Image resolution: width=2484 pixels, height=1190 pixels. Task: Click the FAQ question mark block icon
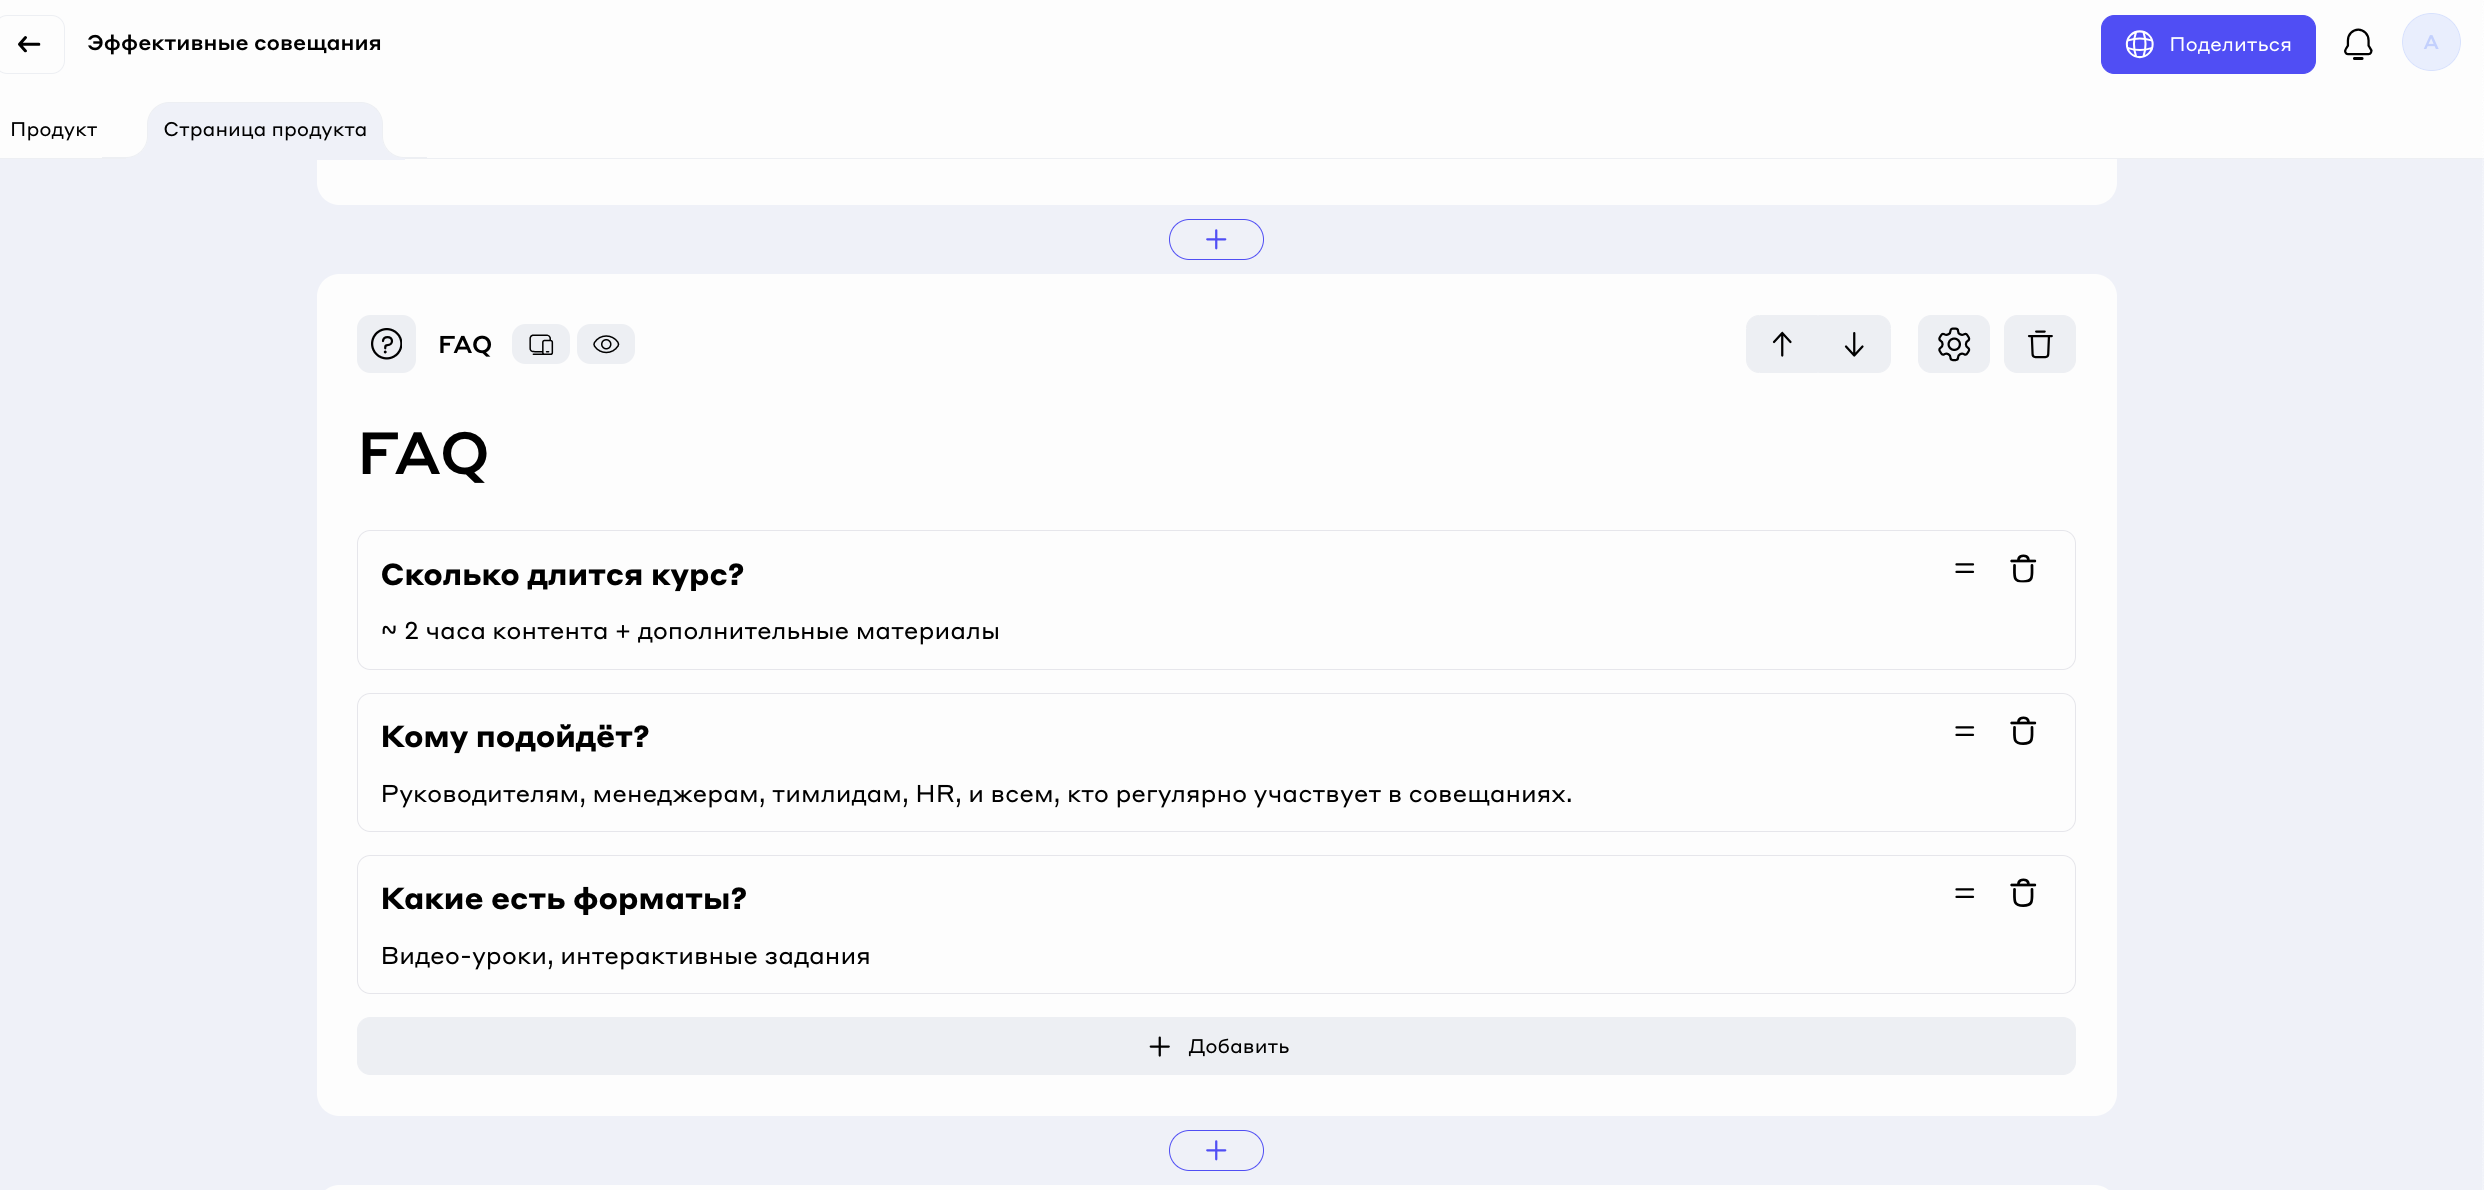(x=386, y=344)
